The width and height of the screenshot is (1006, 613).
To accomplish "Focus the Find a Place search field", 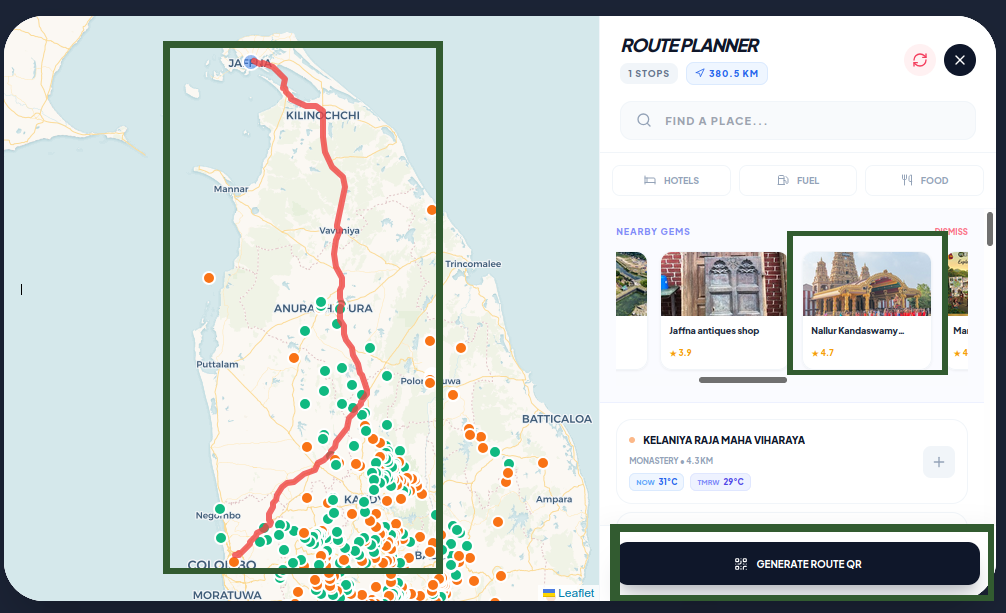I will [x=797, y=121].
